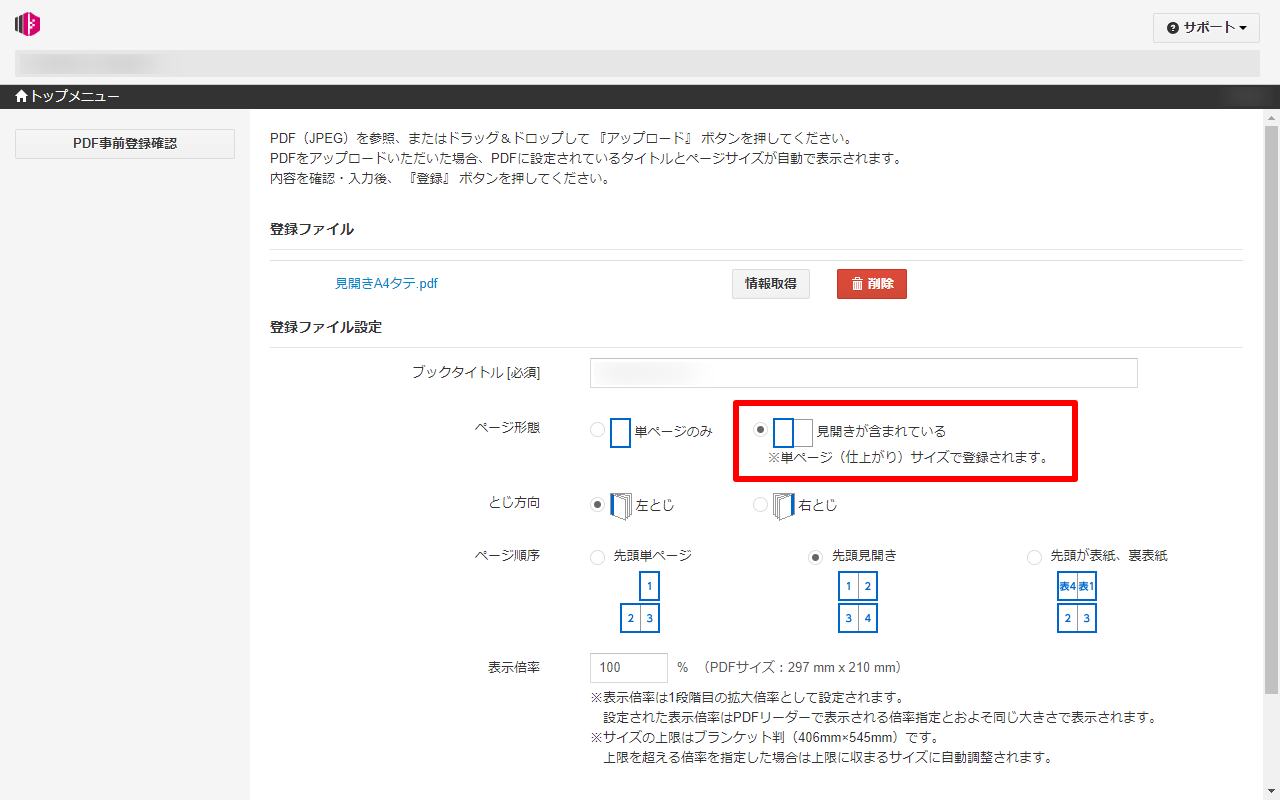Choose the 先頭単ページ page order option
The width and height of the screenshot is (1280, 800).
click(x=598, y=557)
